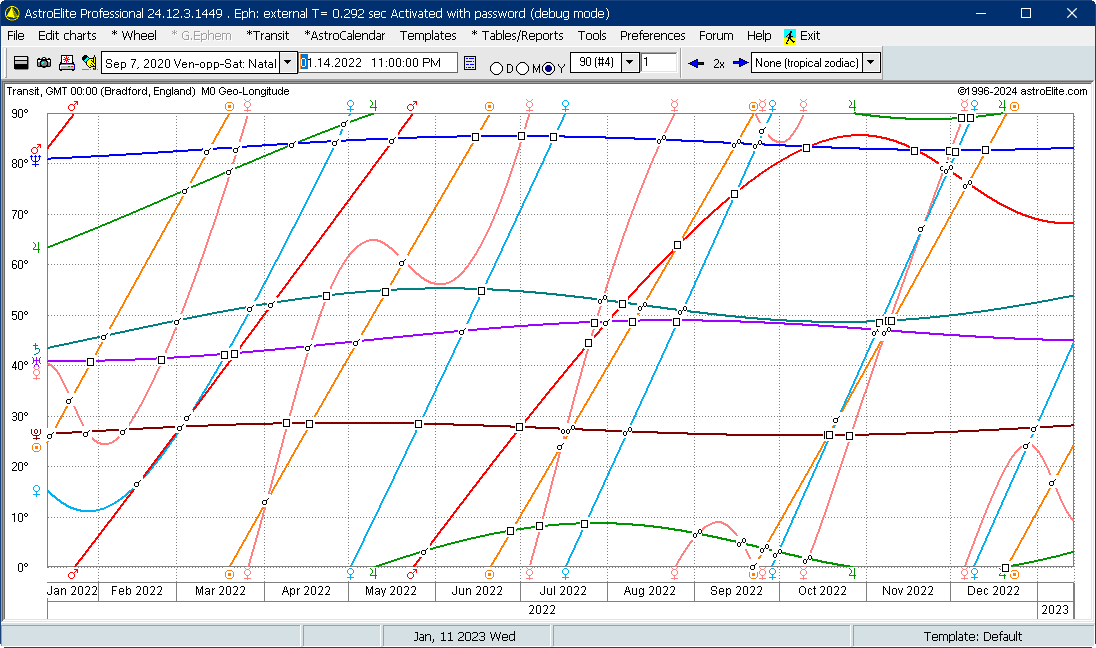Click the date and time input field
1096x648 pixels.
378,62
